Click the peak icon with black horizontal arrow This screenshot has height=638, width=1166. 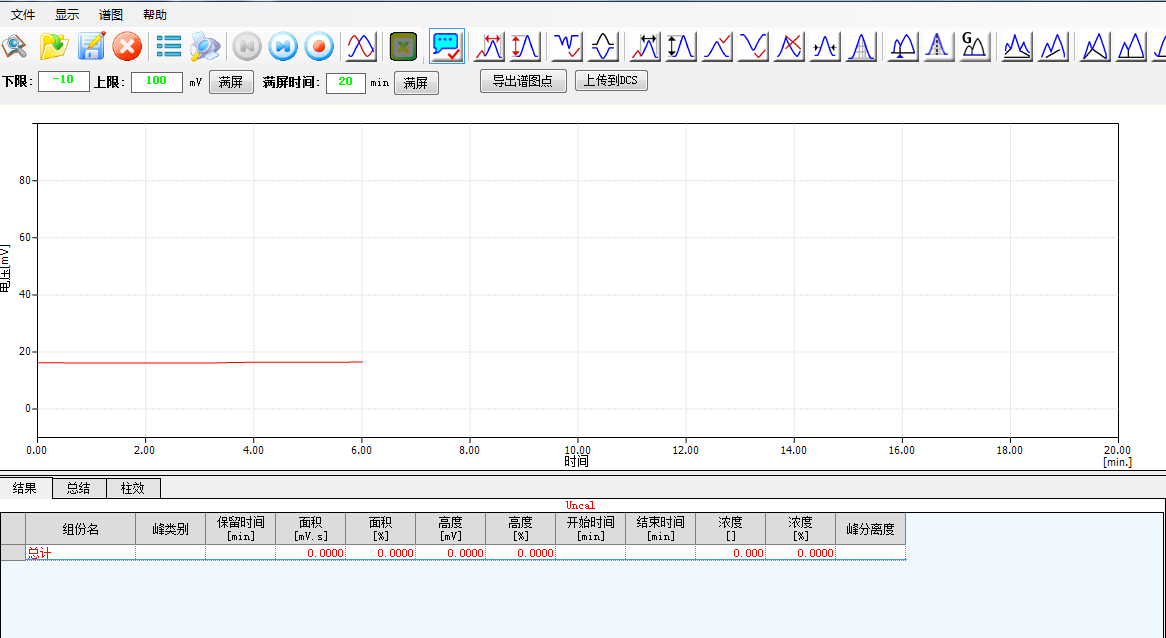coord(645,47)
